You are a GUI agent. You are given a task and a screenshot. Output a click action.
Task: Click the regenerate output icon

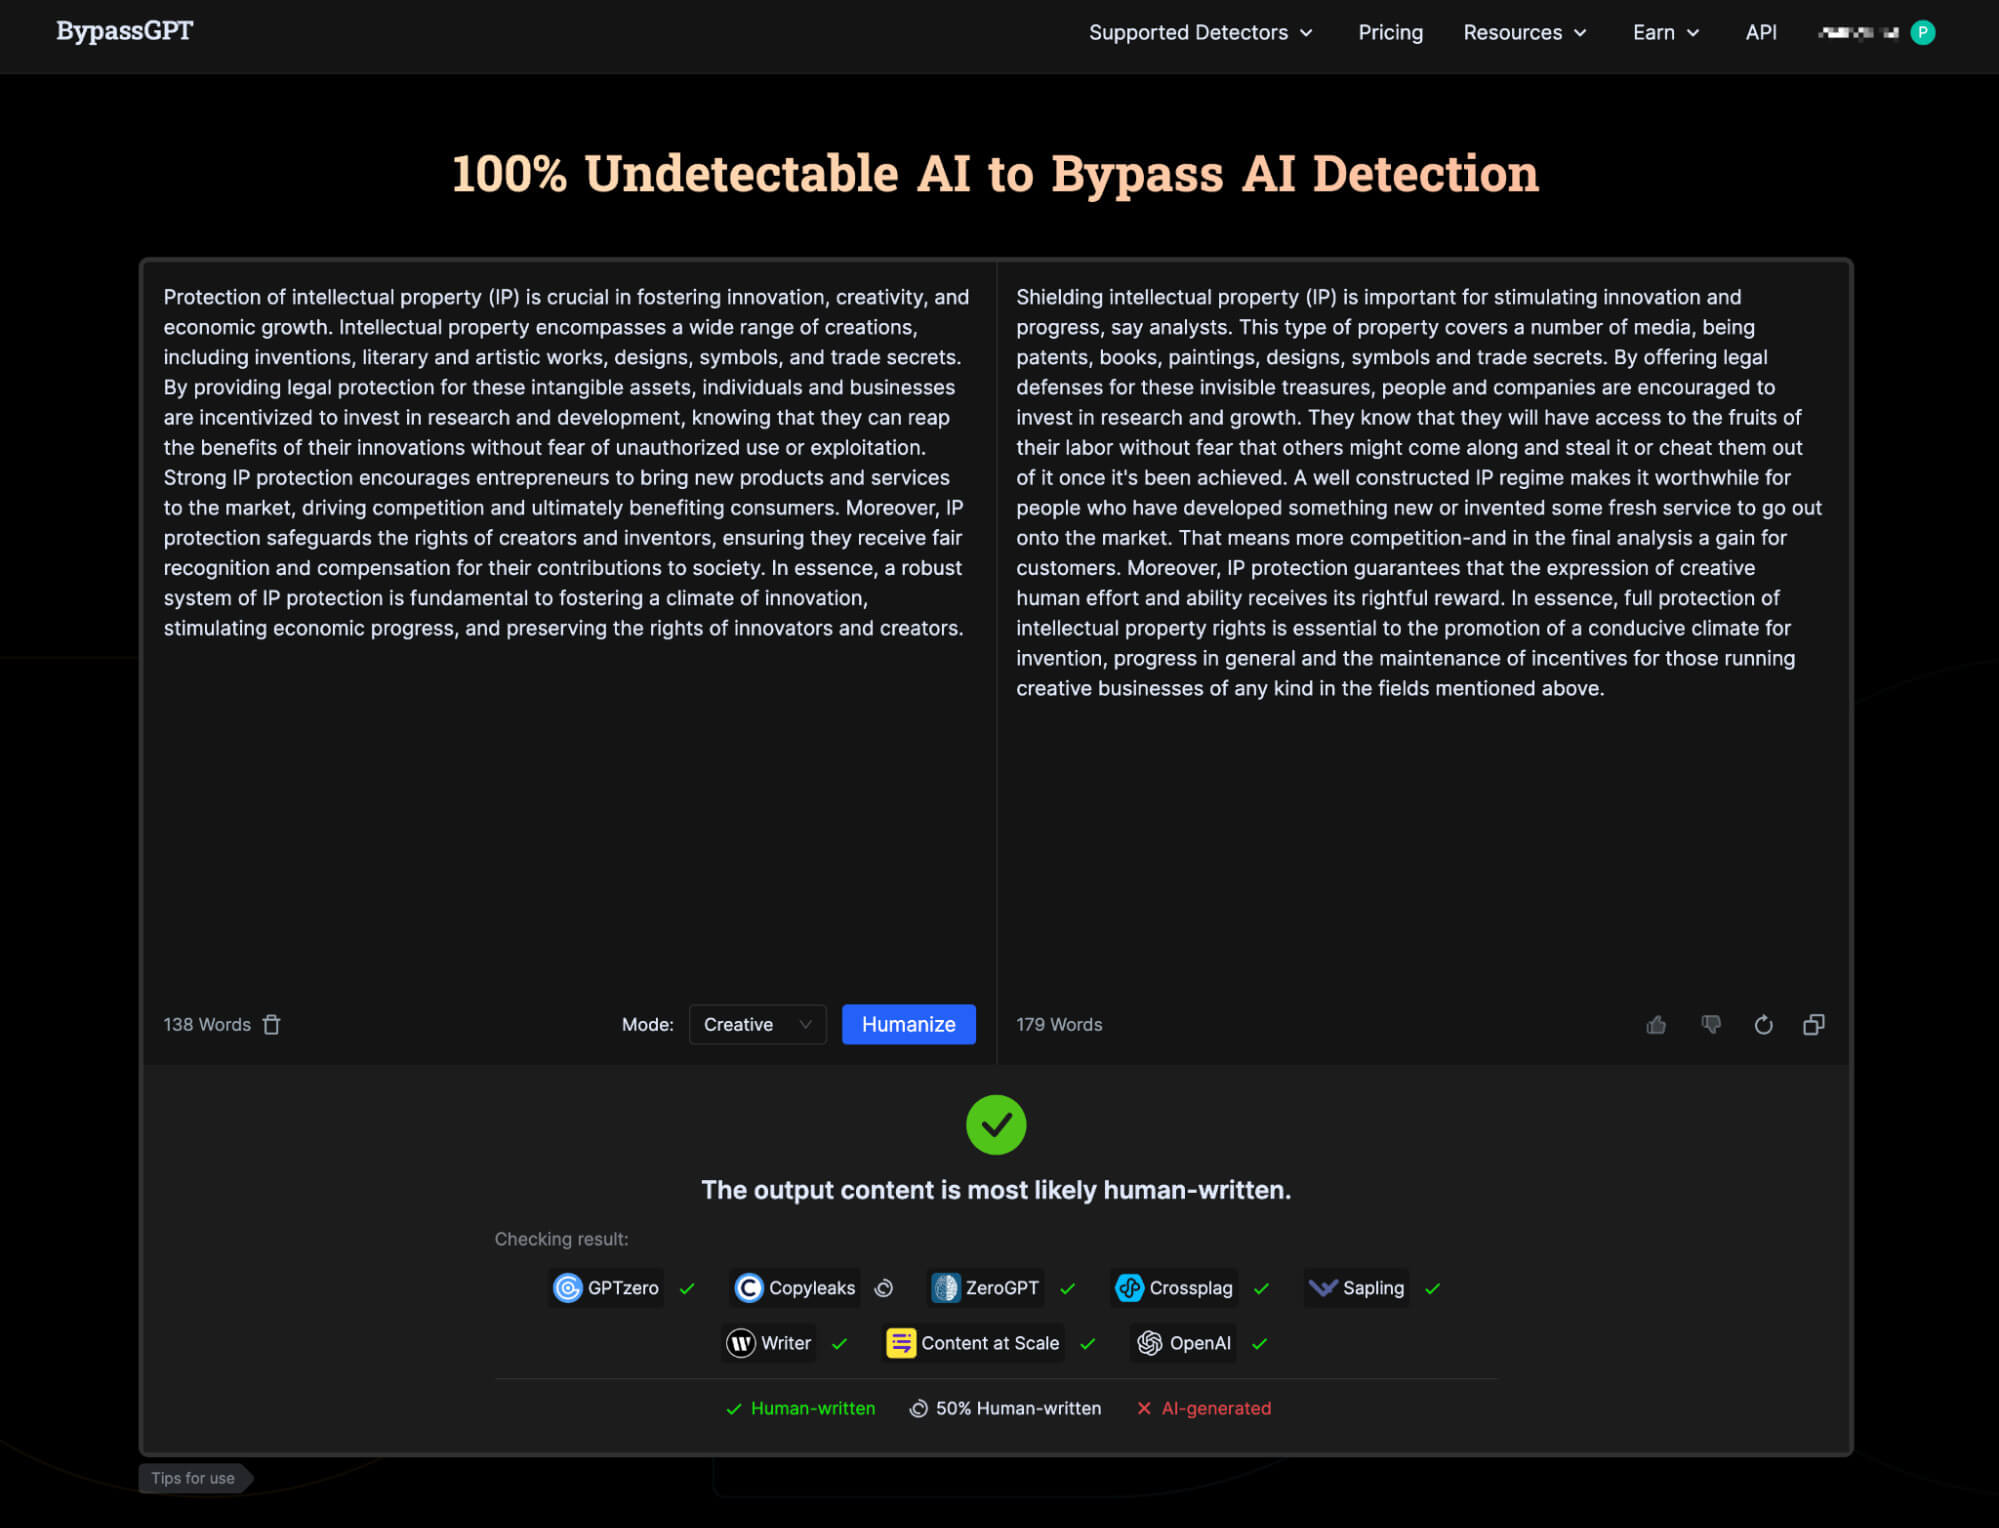[1763, 1024]
